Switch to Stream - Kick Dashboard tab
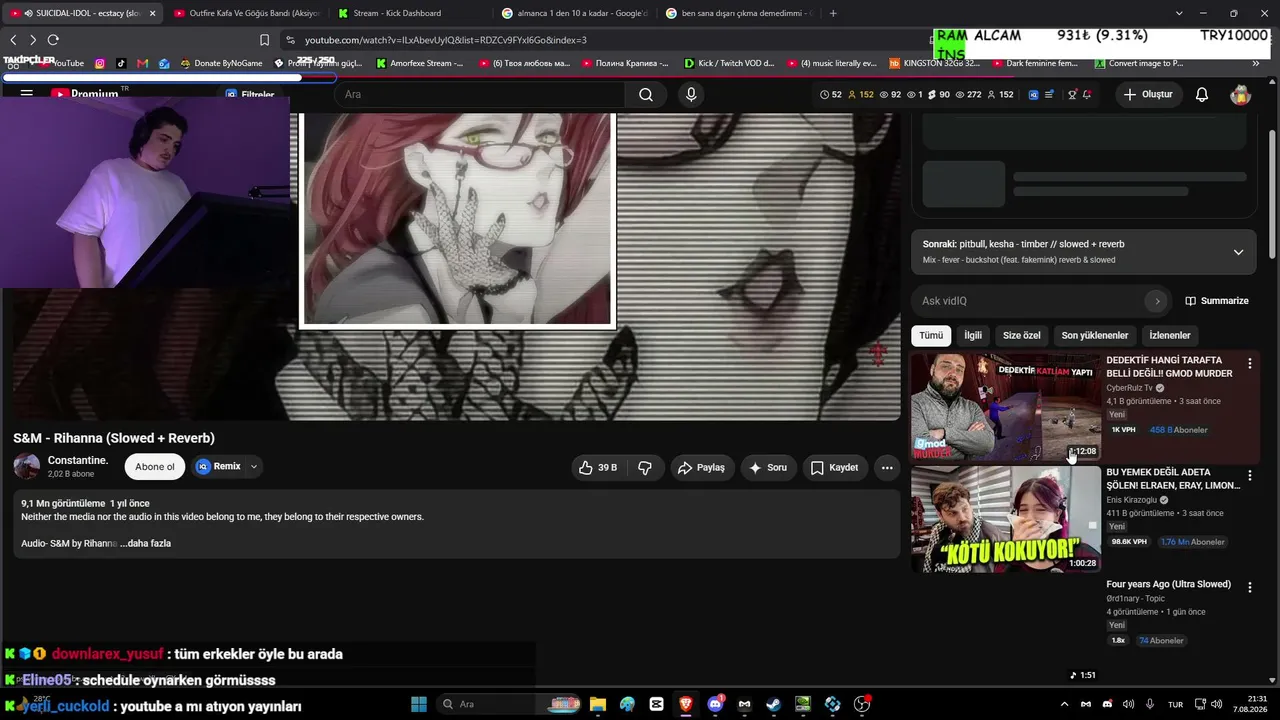 (x=408, y=13)
